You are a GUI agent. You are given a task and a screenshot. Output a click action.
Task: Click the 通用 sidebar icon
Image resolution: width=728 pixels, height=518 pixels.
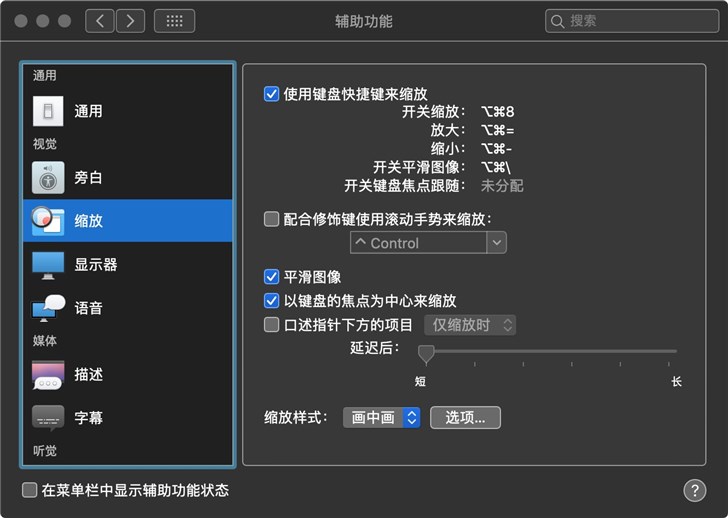[48, 111]
